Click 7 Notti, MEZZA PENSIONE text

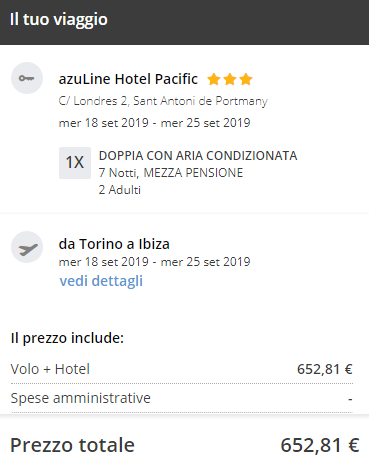point(171,173)
